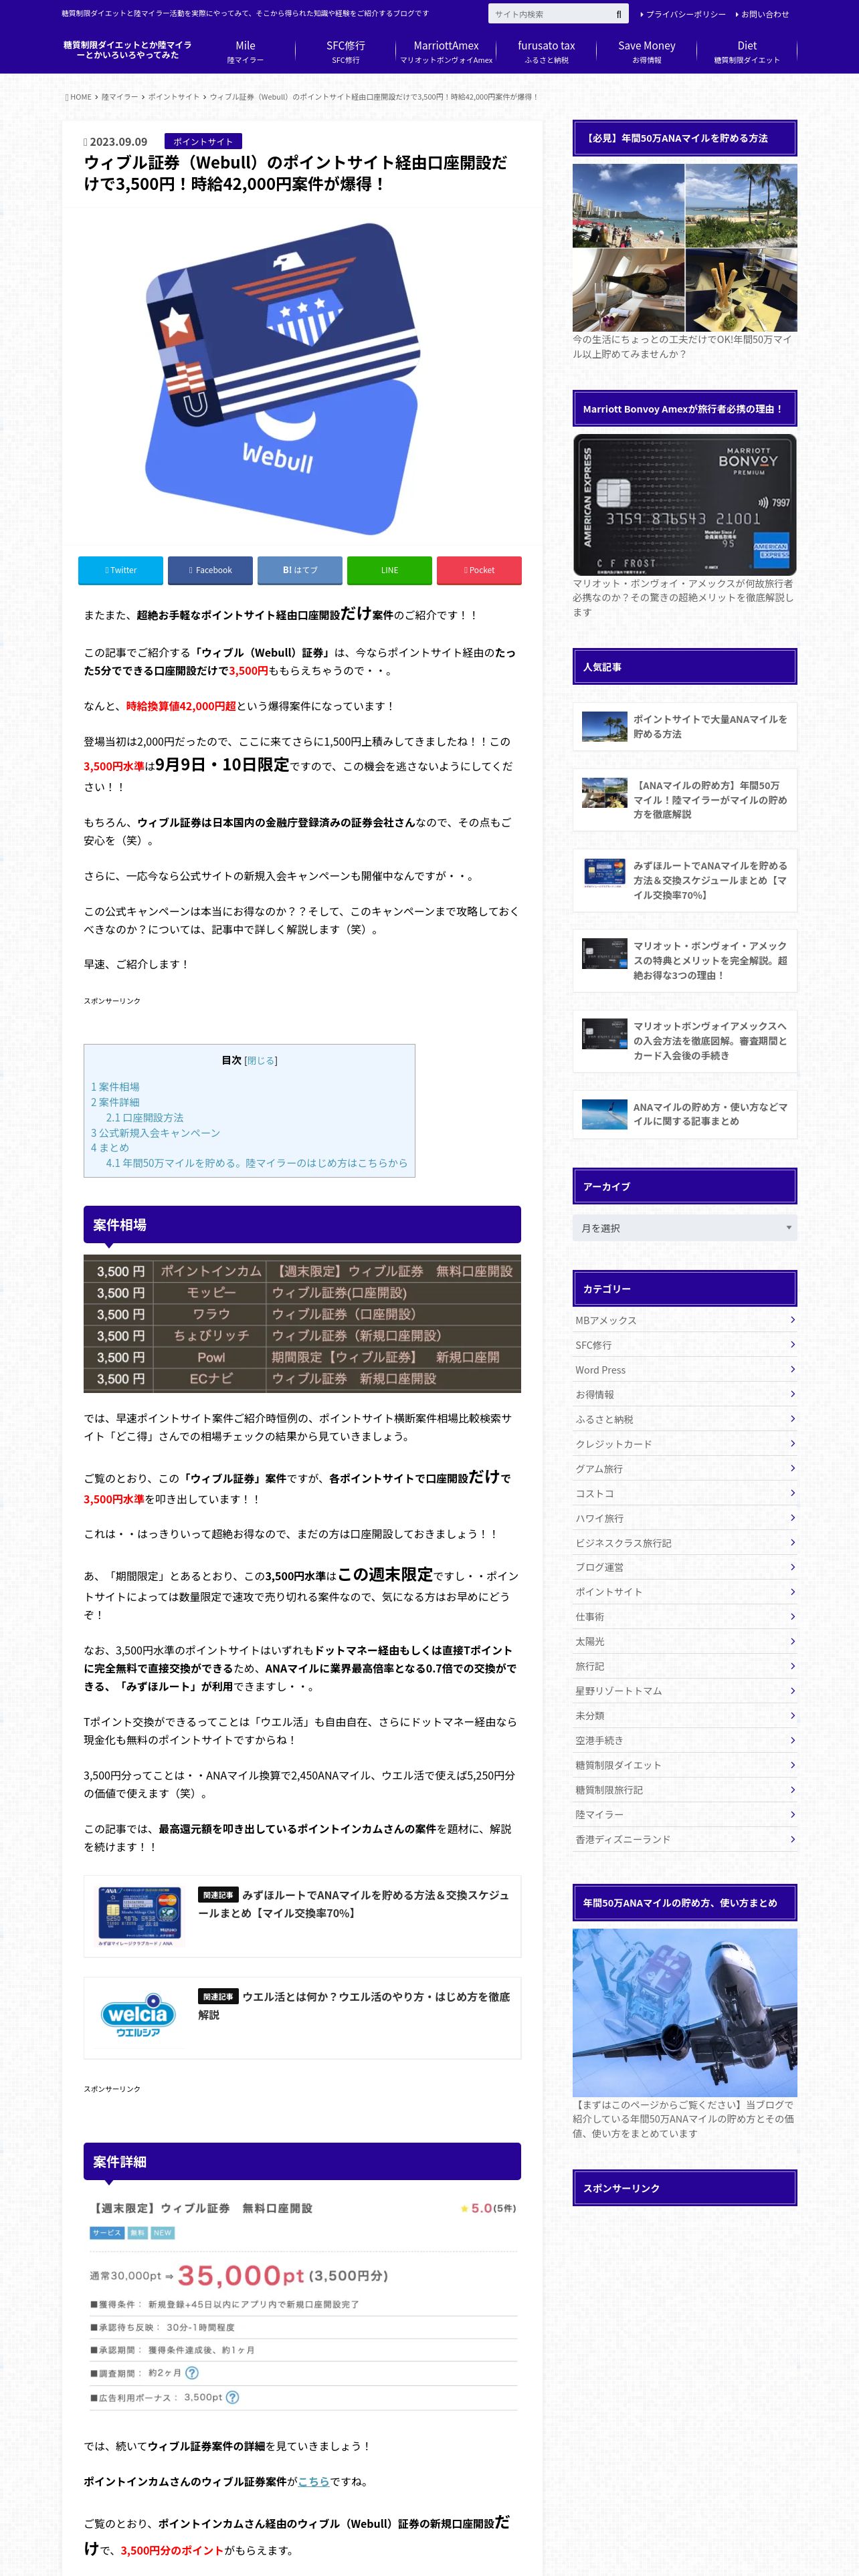
Task: Open the Save Money menu item
Action: pos(646,52)
